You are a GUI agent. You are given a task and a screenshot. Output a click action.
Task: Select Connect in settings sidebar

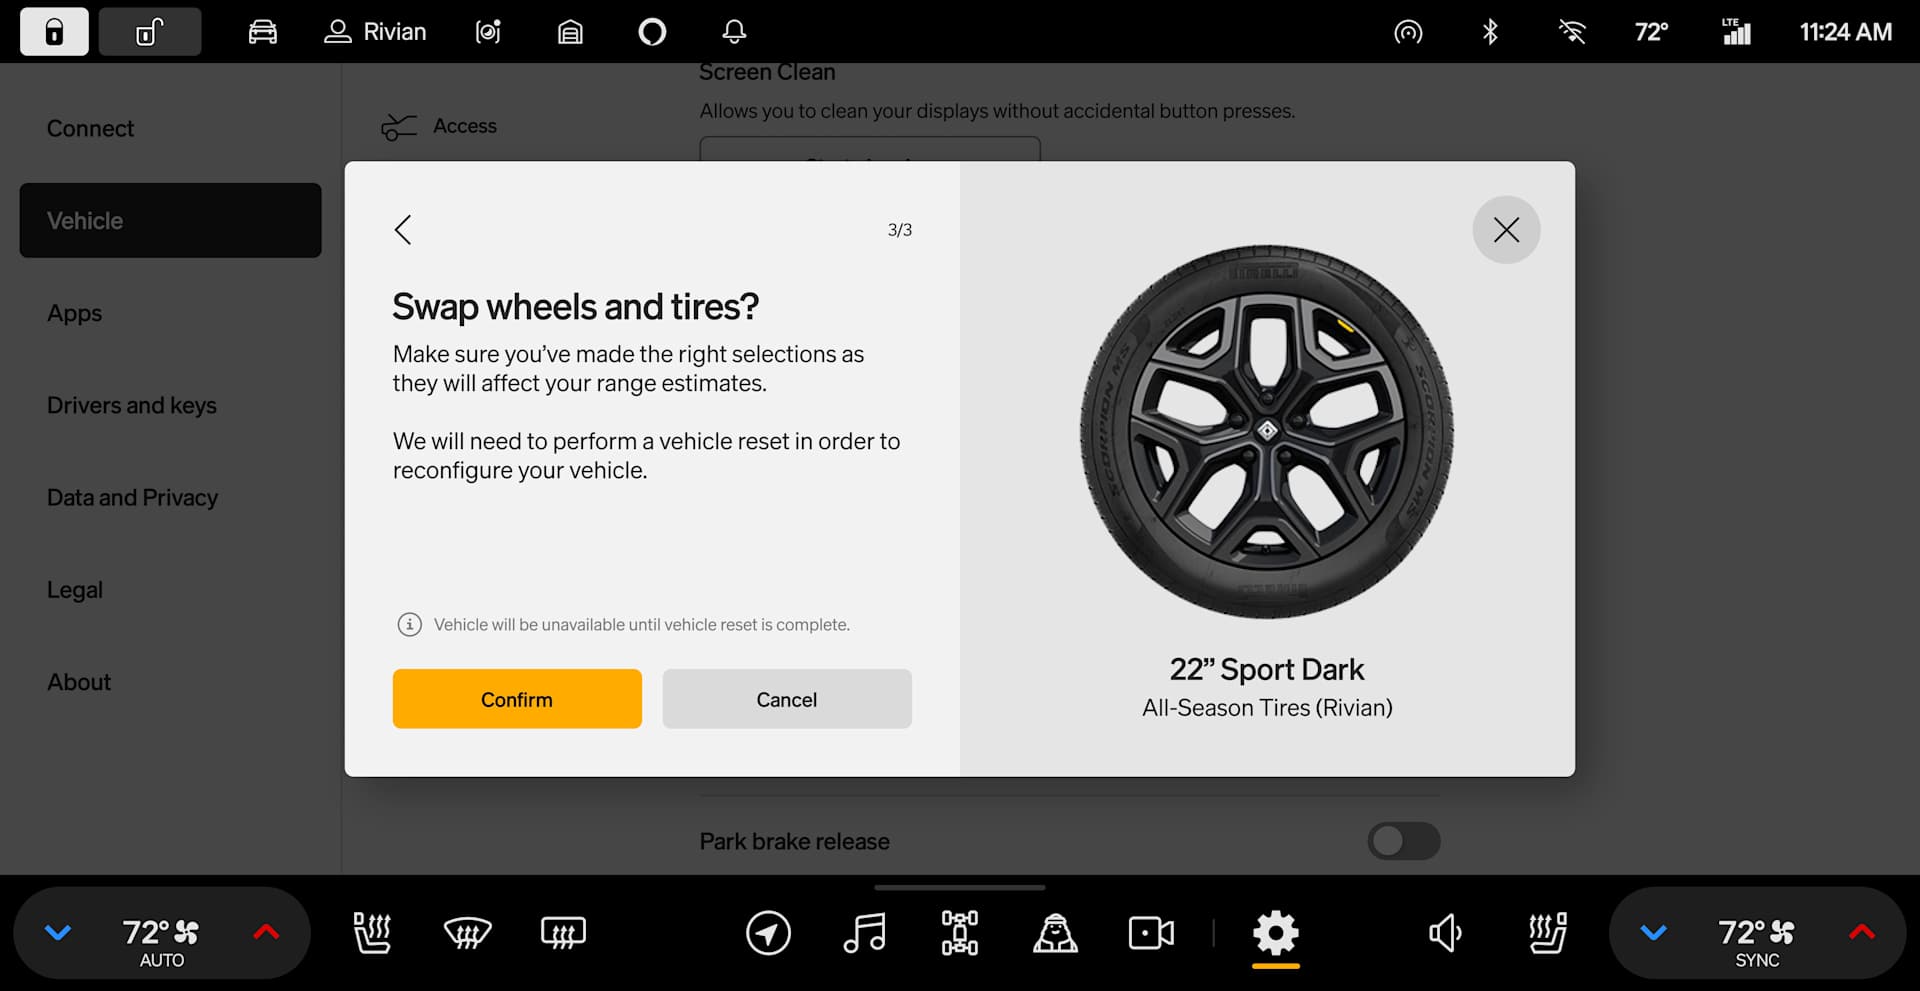pyautogui.click(x=90, y=128)
